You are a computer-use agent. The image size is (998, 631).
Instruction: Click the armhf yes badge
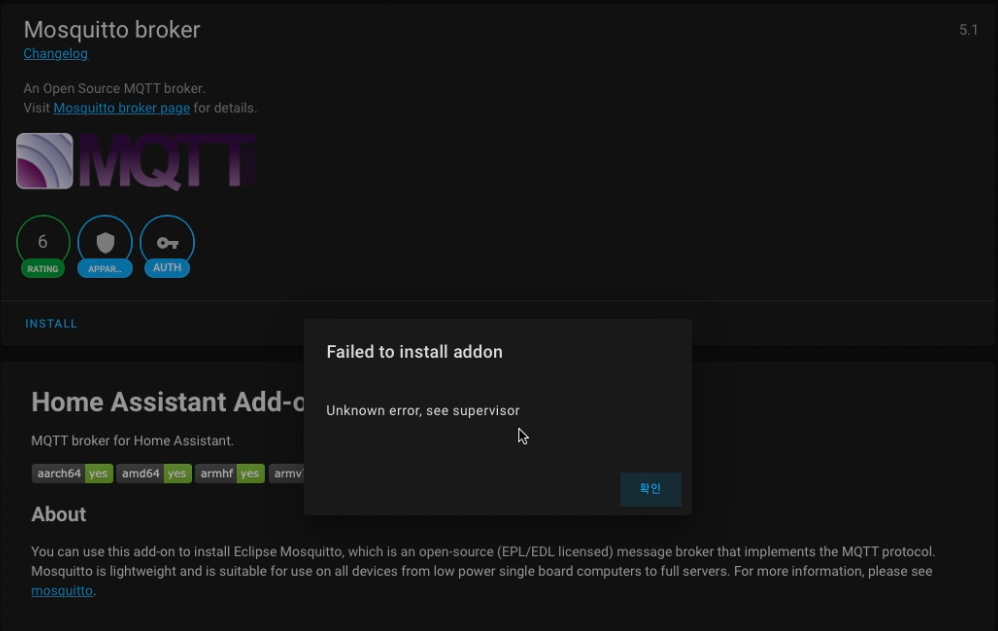coord(230,473)
